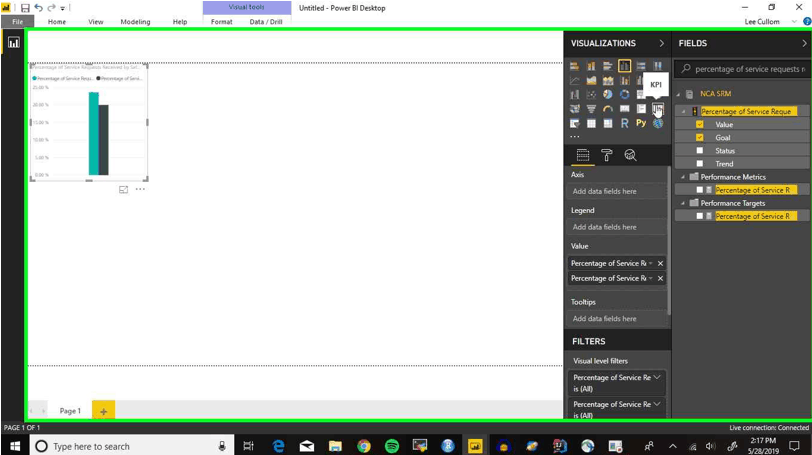
Task: Select the R script visual
Action: click(x=625, y=123)
